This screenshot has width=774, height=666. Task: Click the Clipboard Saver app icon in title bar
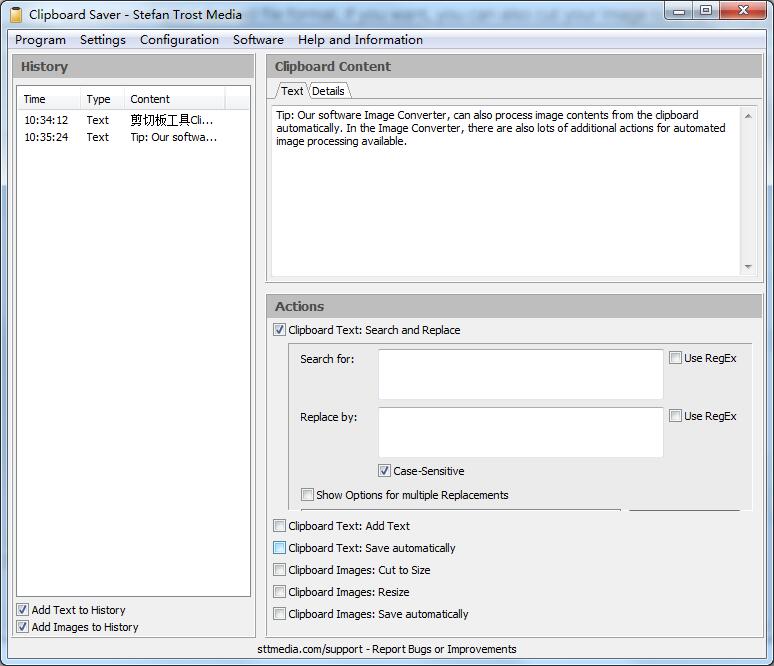(x=16, y=15)
